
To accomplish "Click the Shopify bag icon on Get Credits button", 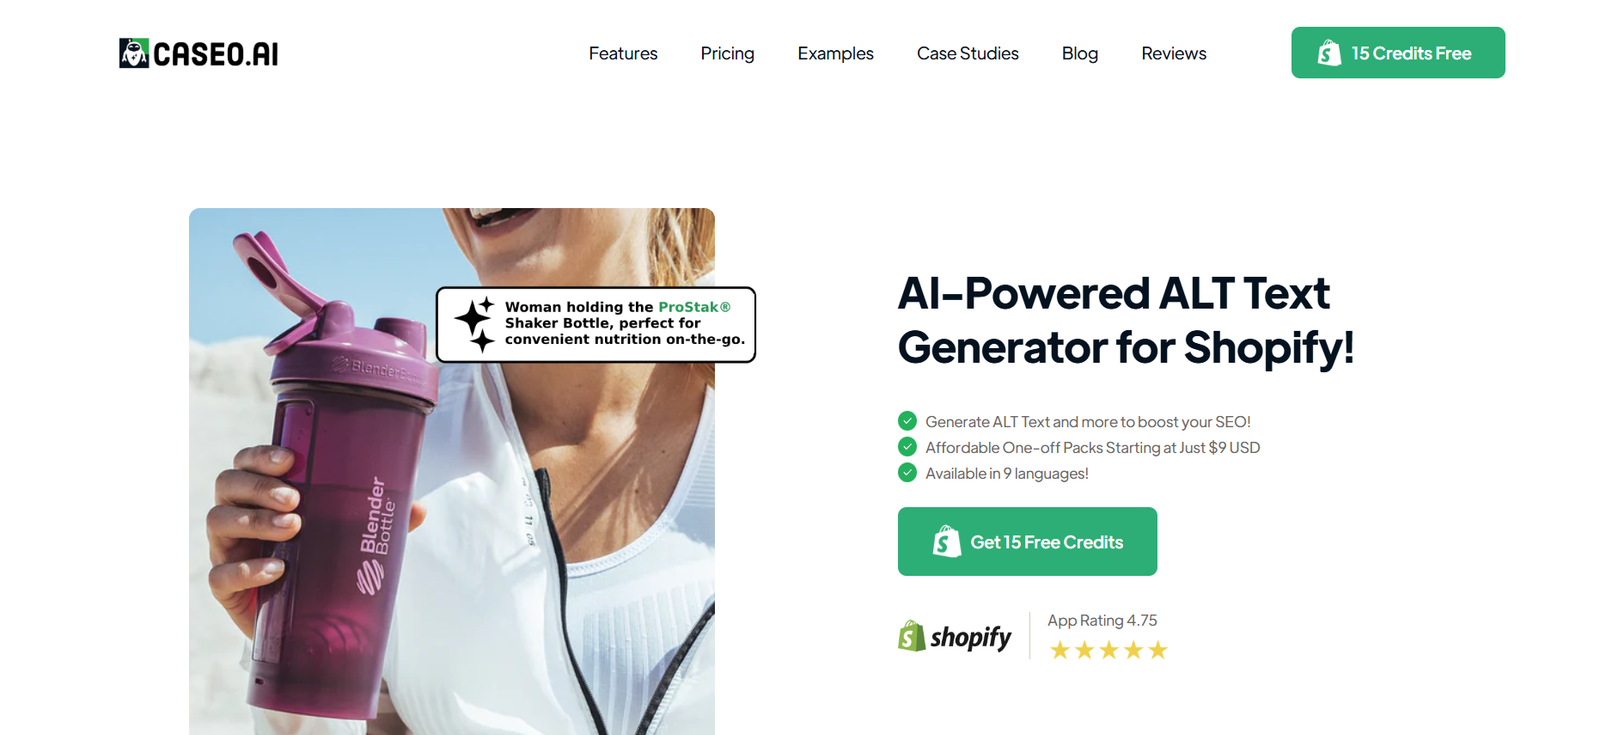I will point(946,541).
